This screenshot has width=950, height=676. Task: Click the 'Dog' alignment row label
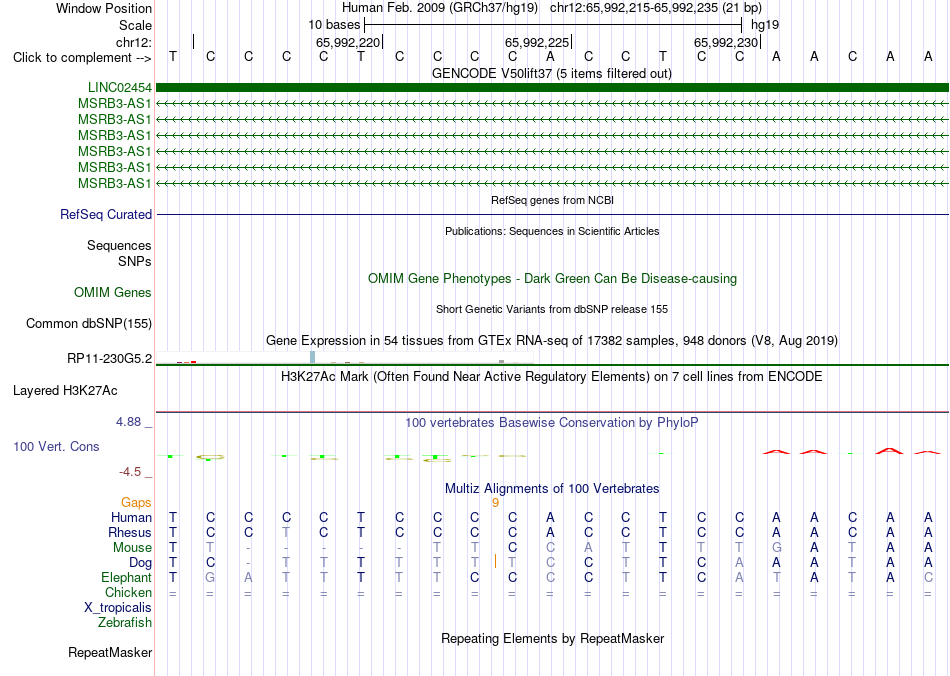coord(141,563)
